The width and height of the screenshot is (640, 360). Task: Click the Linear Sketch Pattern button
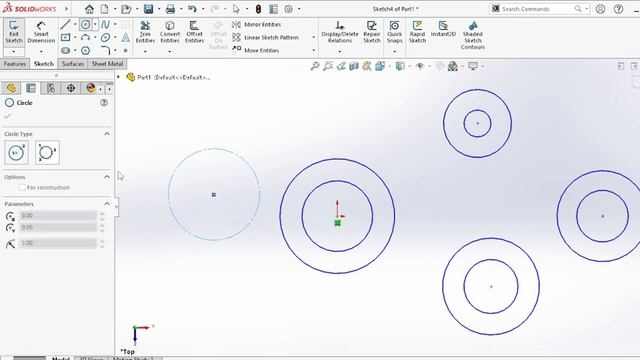[266, 37]
